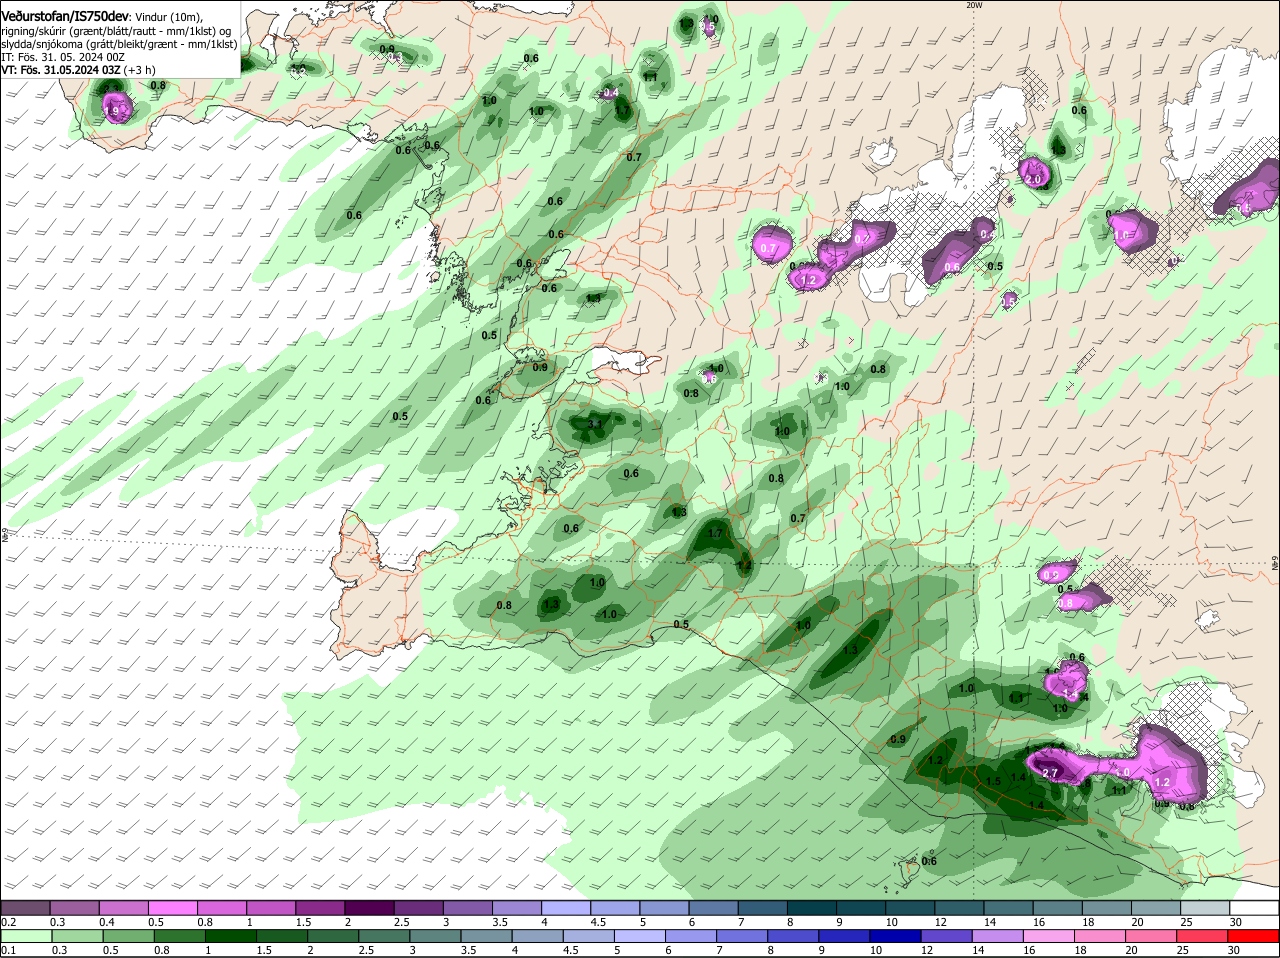Viewport: 1280px width, 958px height.
Task: Click the 'IT: Fös. 31. 05. 2024 00Z' initial time line
Action: pyautogui.click(x=63, y=57)
